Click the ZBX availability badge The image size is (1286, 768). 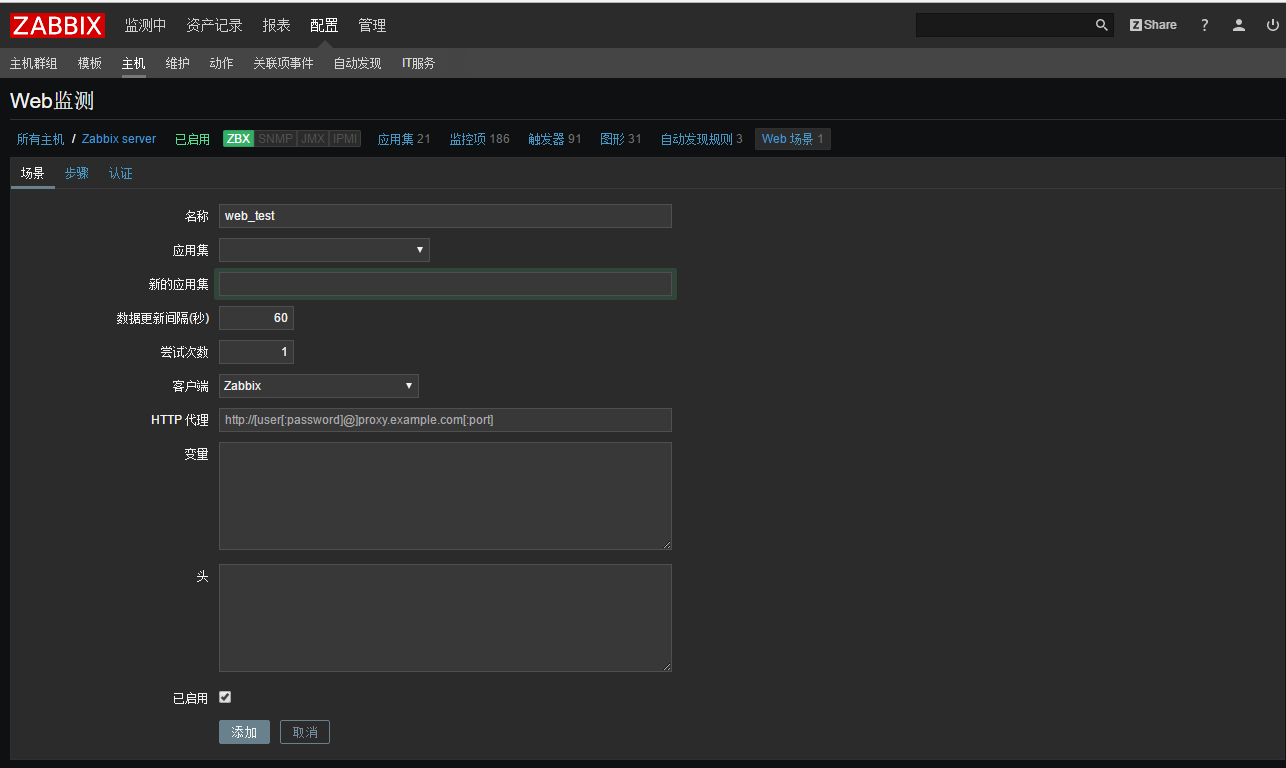coord(239,139)
